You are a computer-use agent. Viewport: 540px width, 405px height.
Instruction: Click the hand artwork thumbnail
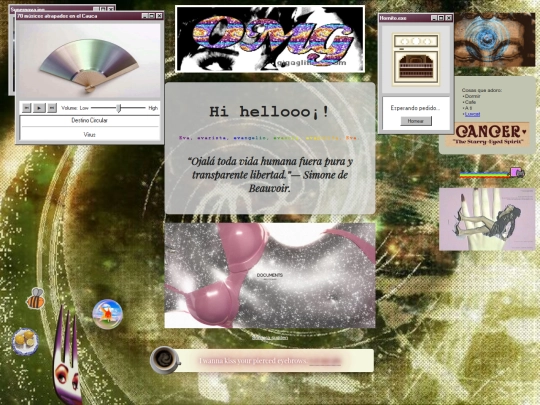point(487,219)
